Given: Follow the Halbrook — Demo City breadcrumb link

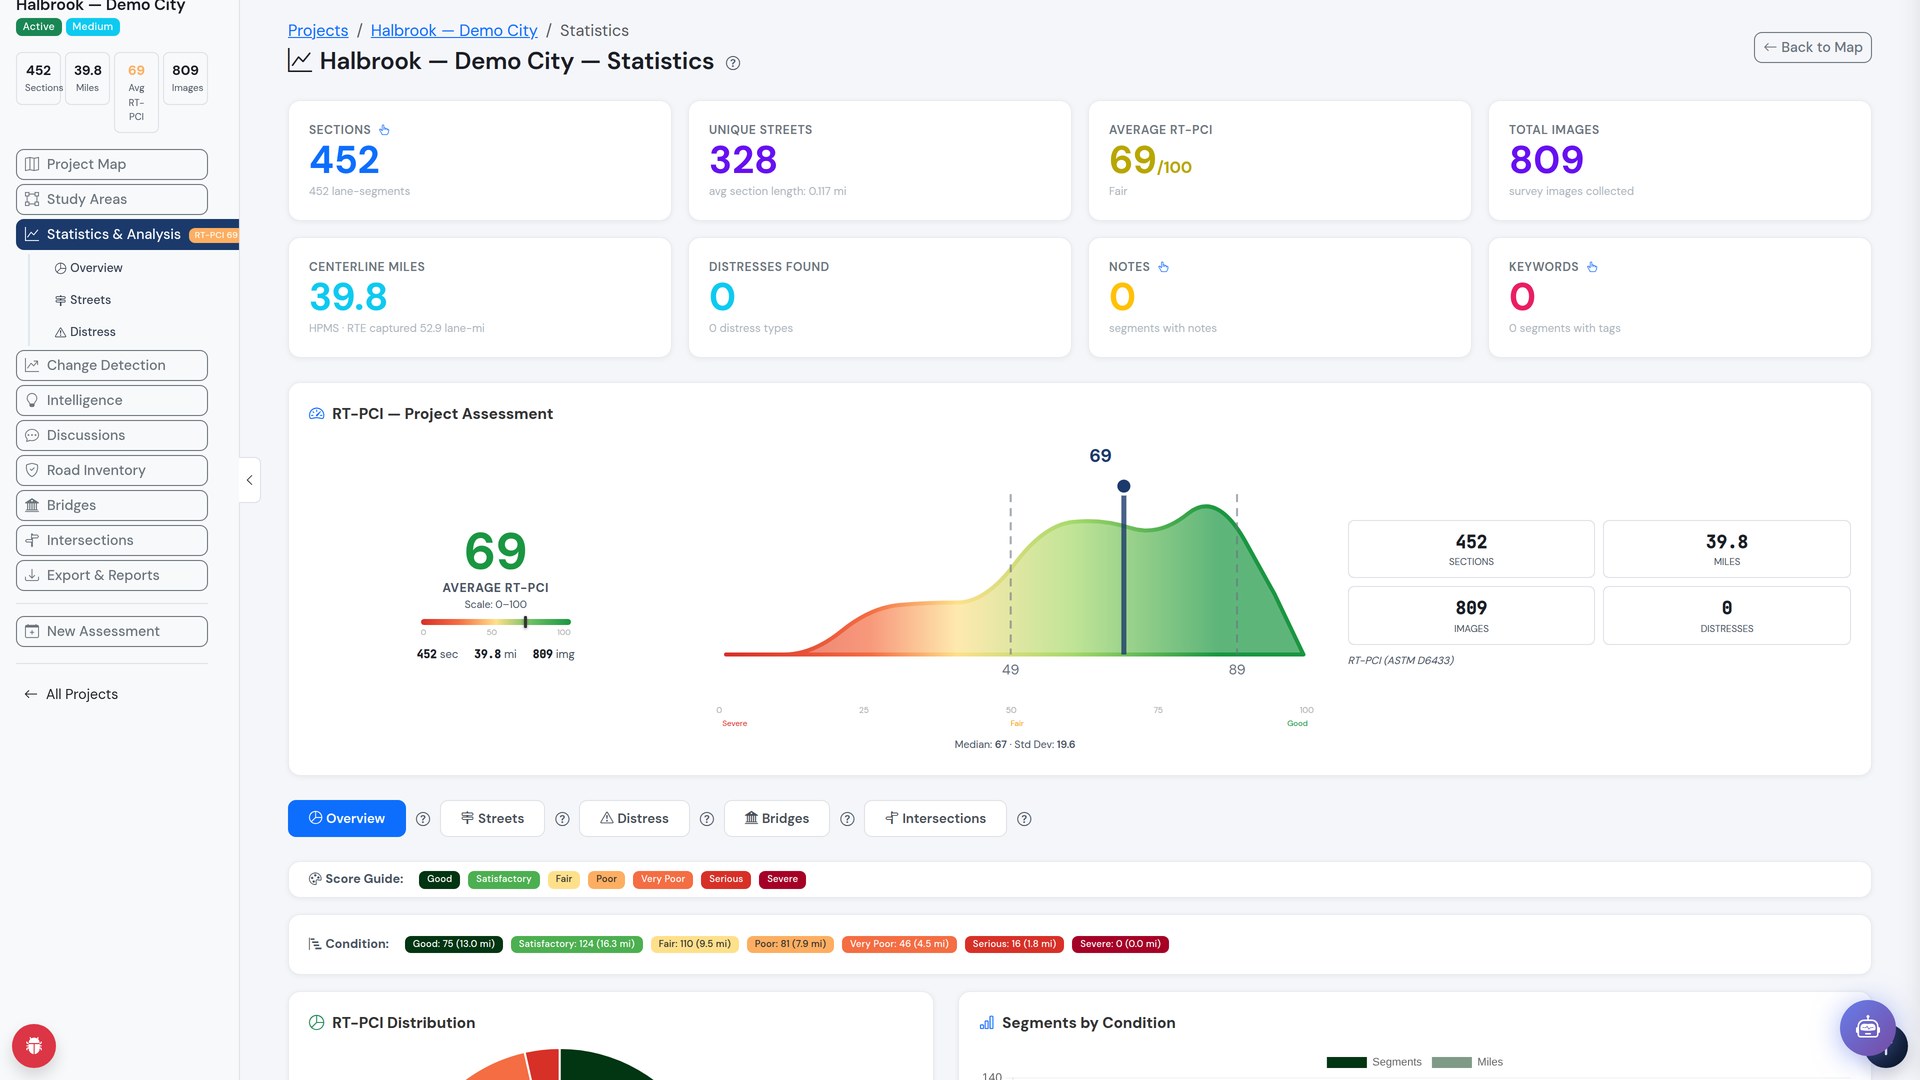Looking at the screenshot, I should (454, 31).
